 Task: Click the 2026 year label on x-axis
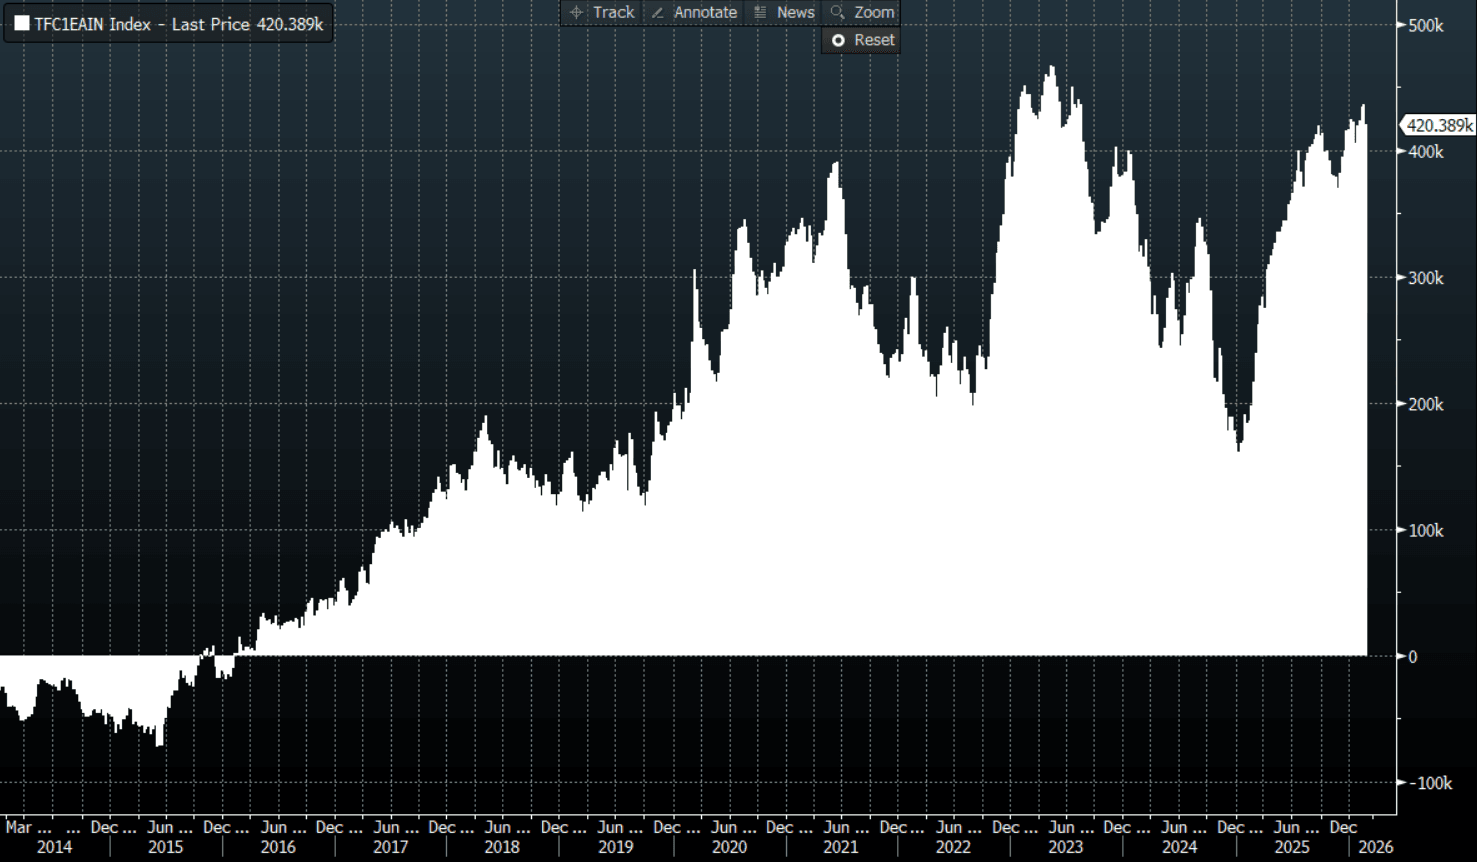point(1375,847)
